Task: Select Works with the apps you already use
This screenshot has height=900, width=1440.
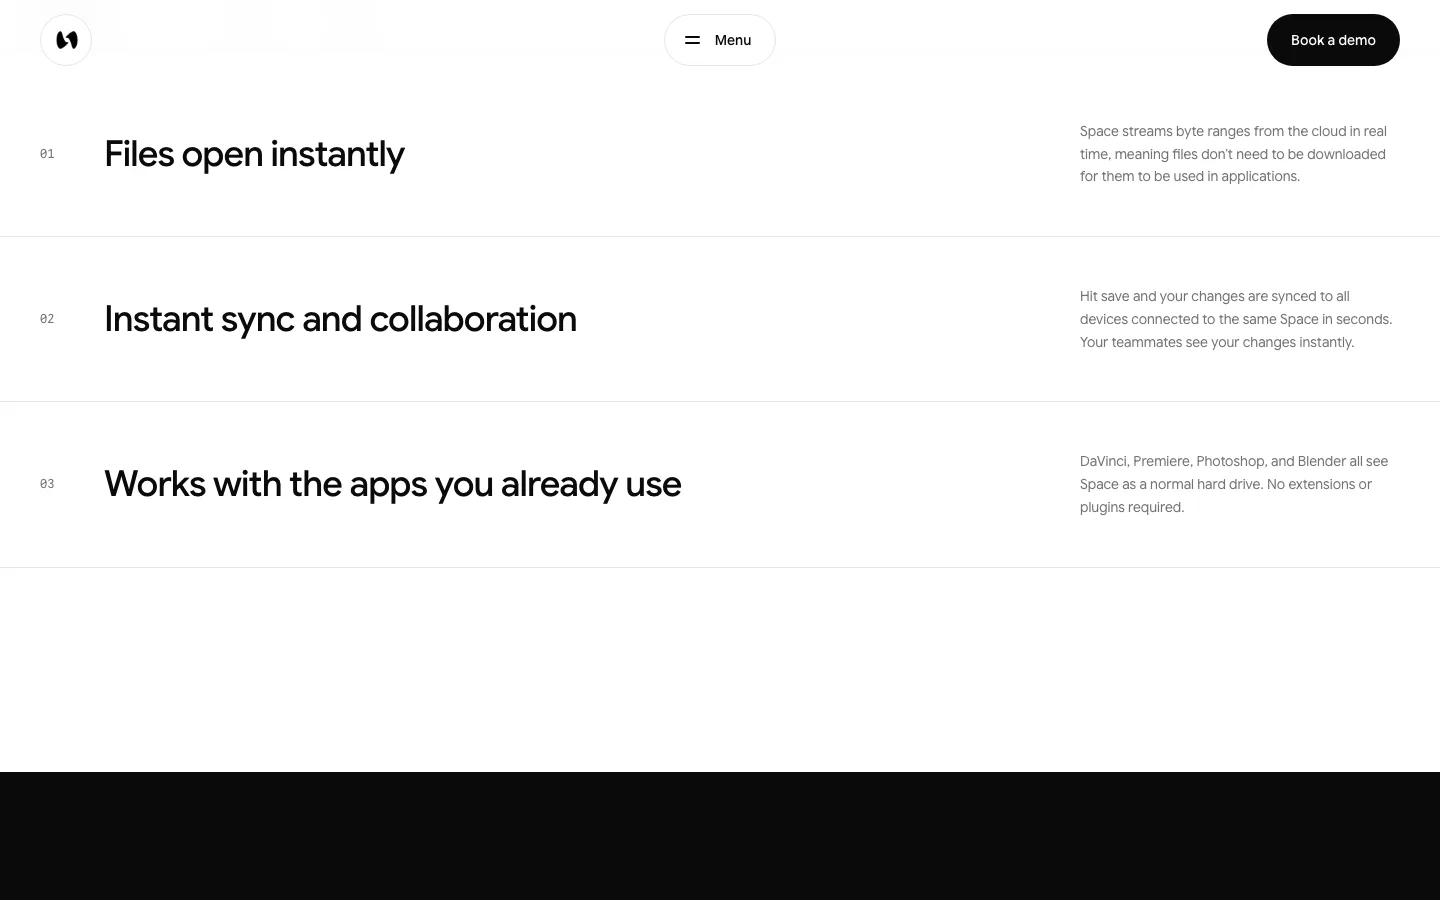Action: coord(392,484)
